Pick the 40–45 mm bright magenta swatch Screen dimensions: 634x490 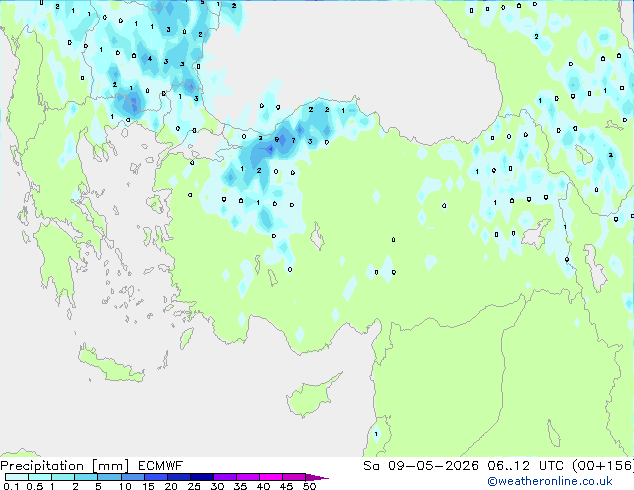tap(271, 477)
